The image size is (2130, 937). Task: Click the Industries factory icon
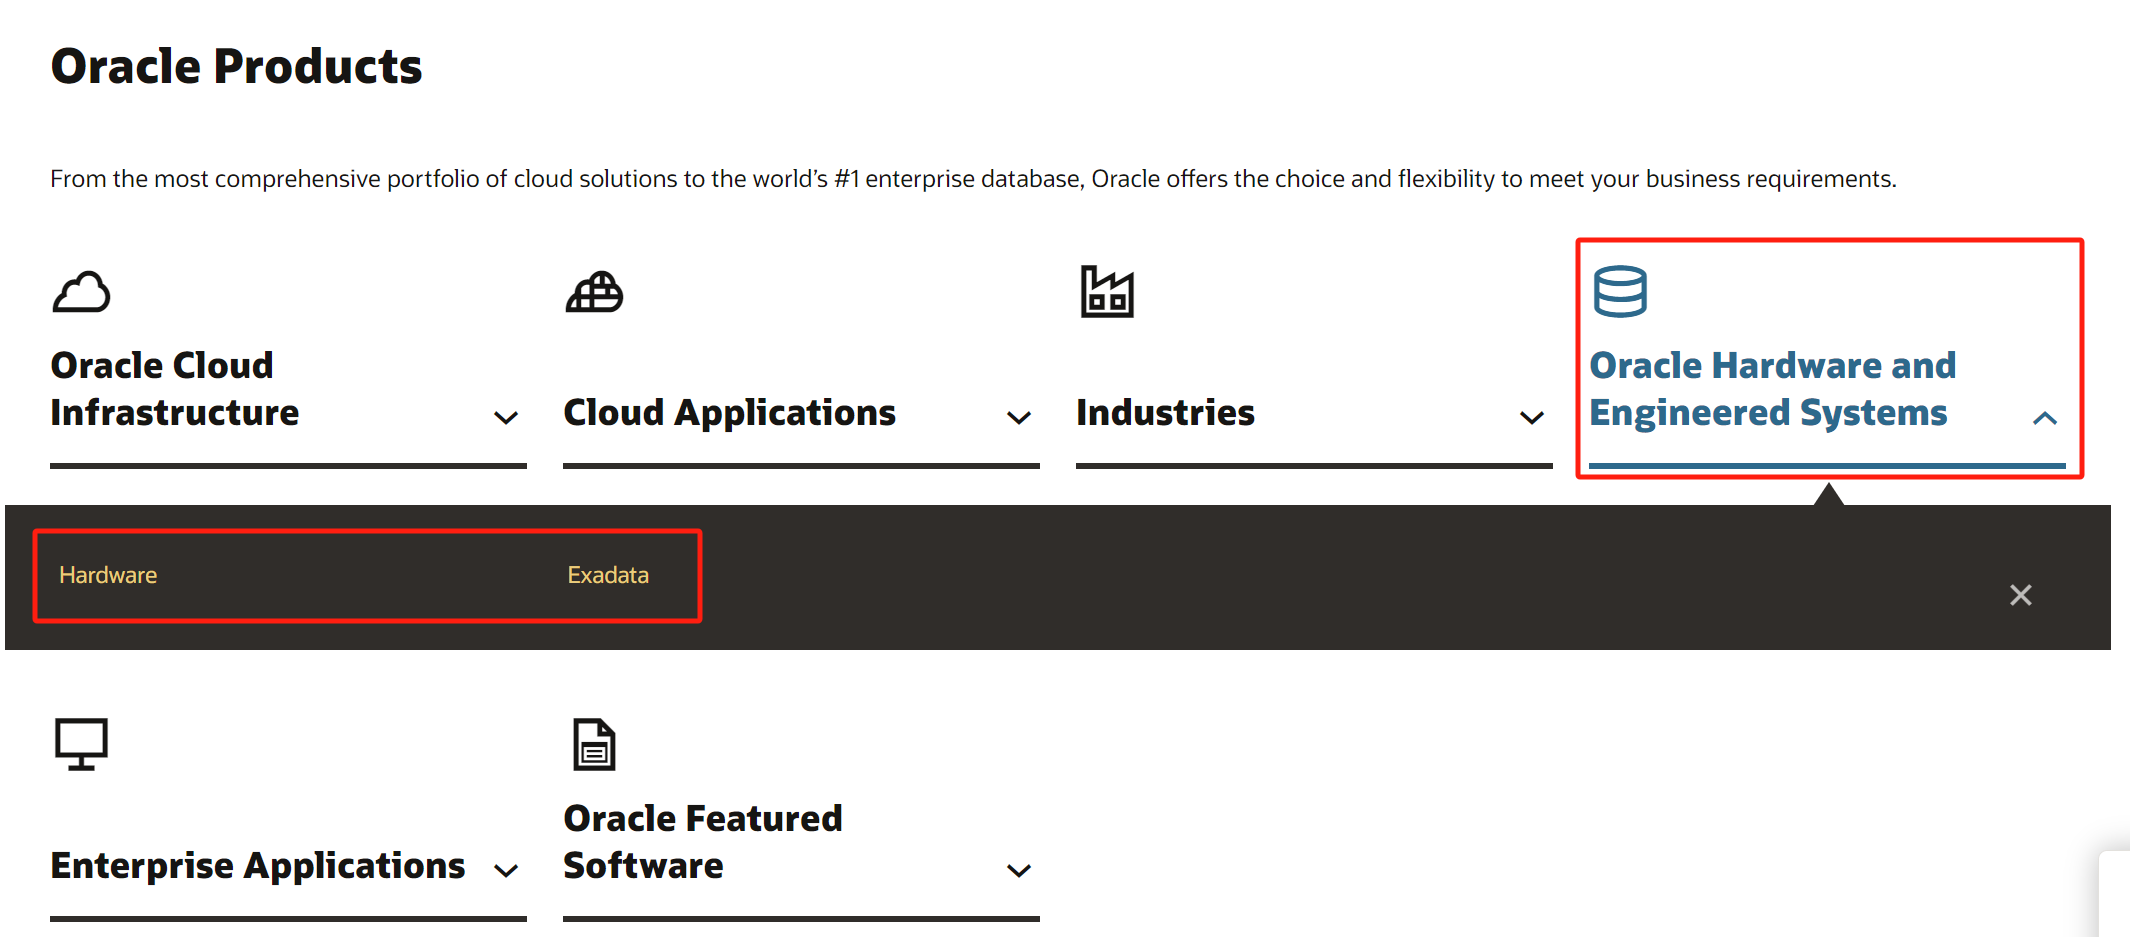point(1107,291)
